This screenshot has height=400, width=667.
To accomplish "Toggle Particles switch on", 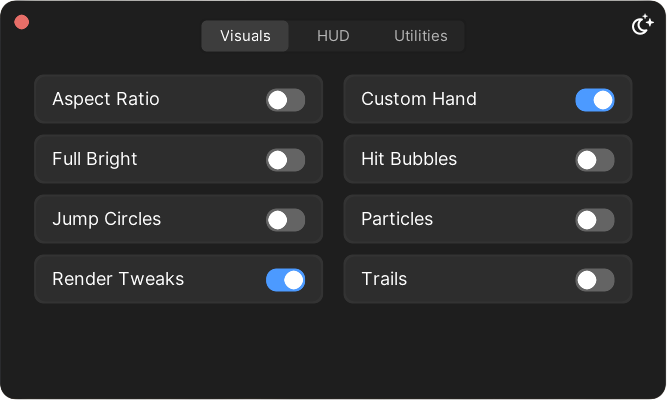I will (x=594, y=220).
